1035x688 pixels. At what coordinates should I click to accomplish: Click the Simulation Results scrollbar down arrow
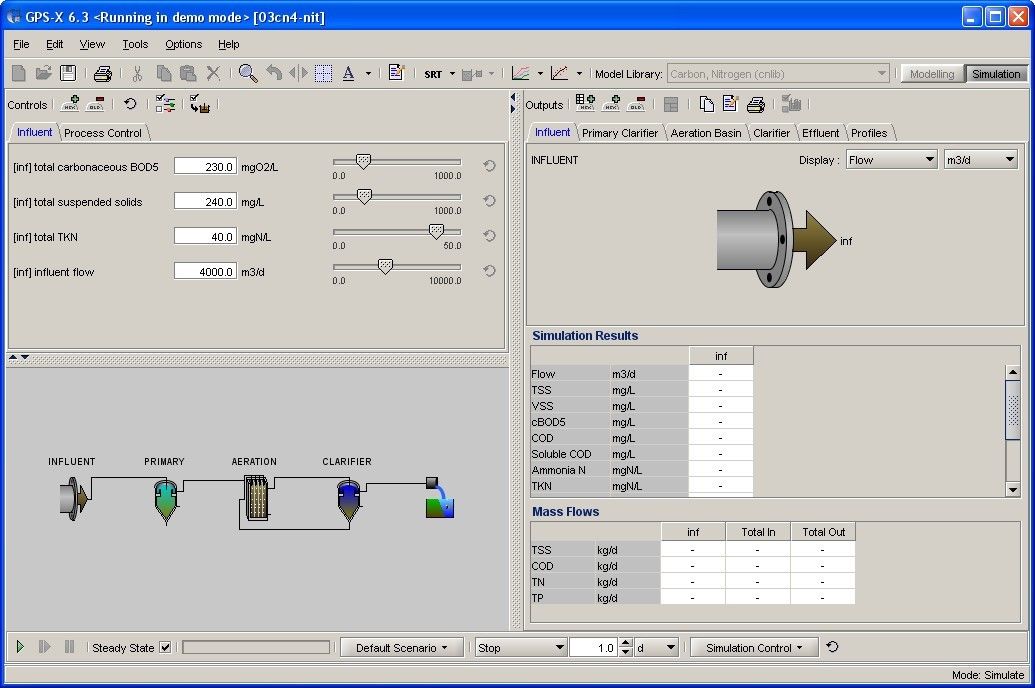1013,489
